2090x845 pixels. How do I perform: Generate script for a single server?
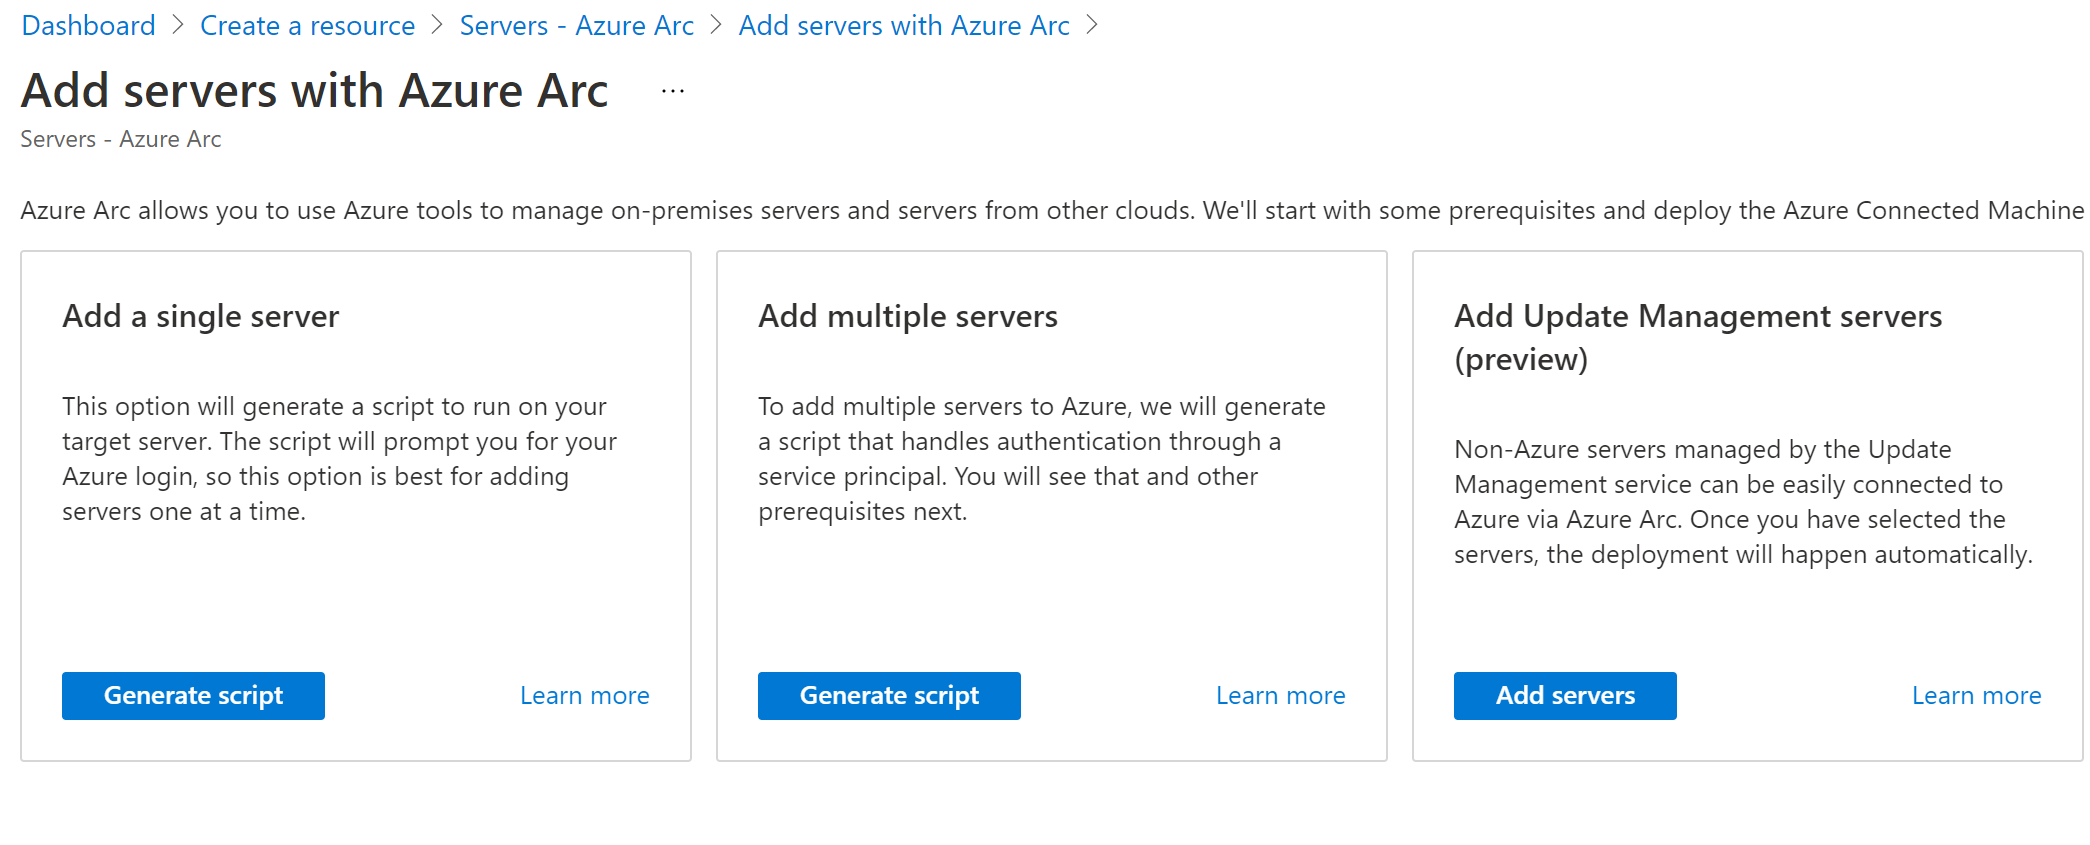(x=193, y=696)
